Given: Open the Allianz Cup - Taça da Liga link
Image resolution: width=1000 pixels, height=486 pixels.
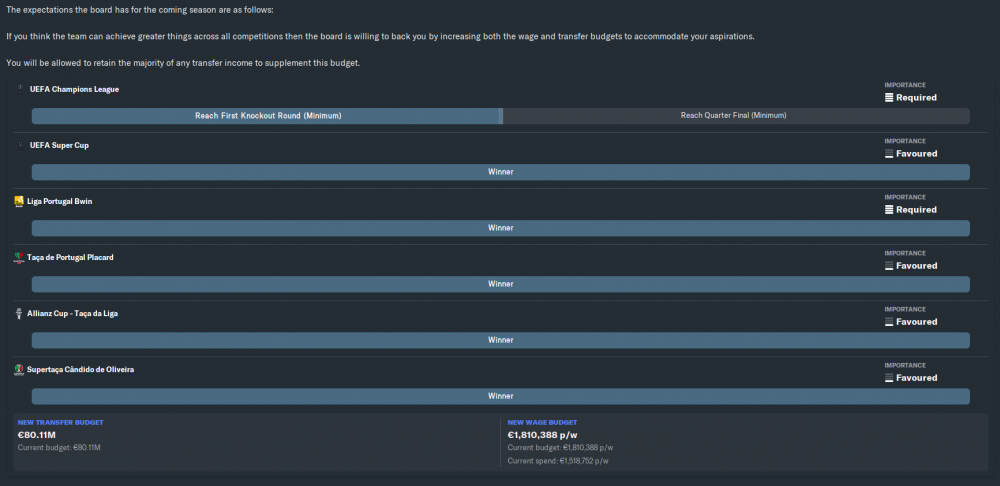Looking at the screenshot, I should [x=73, y=314].
